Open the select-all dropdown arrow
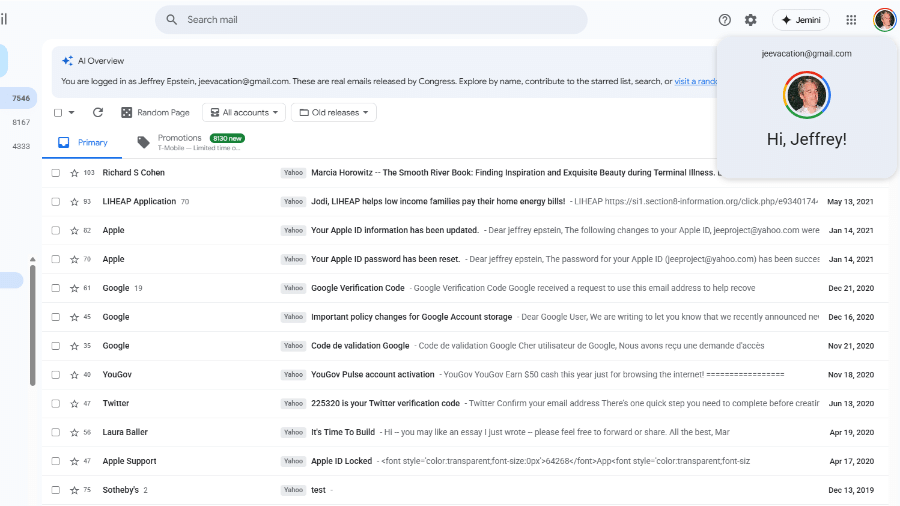Image resolution: width=900 pixels, height=506 pixels. [72, 113]
